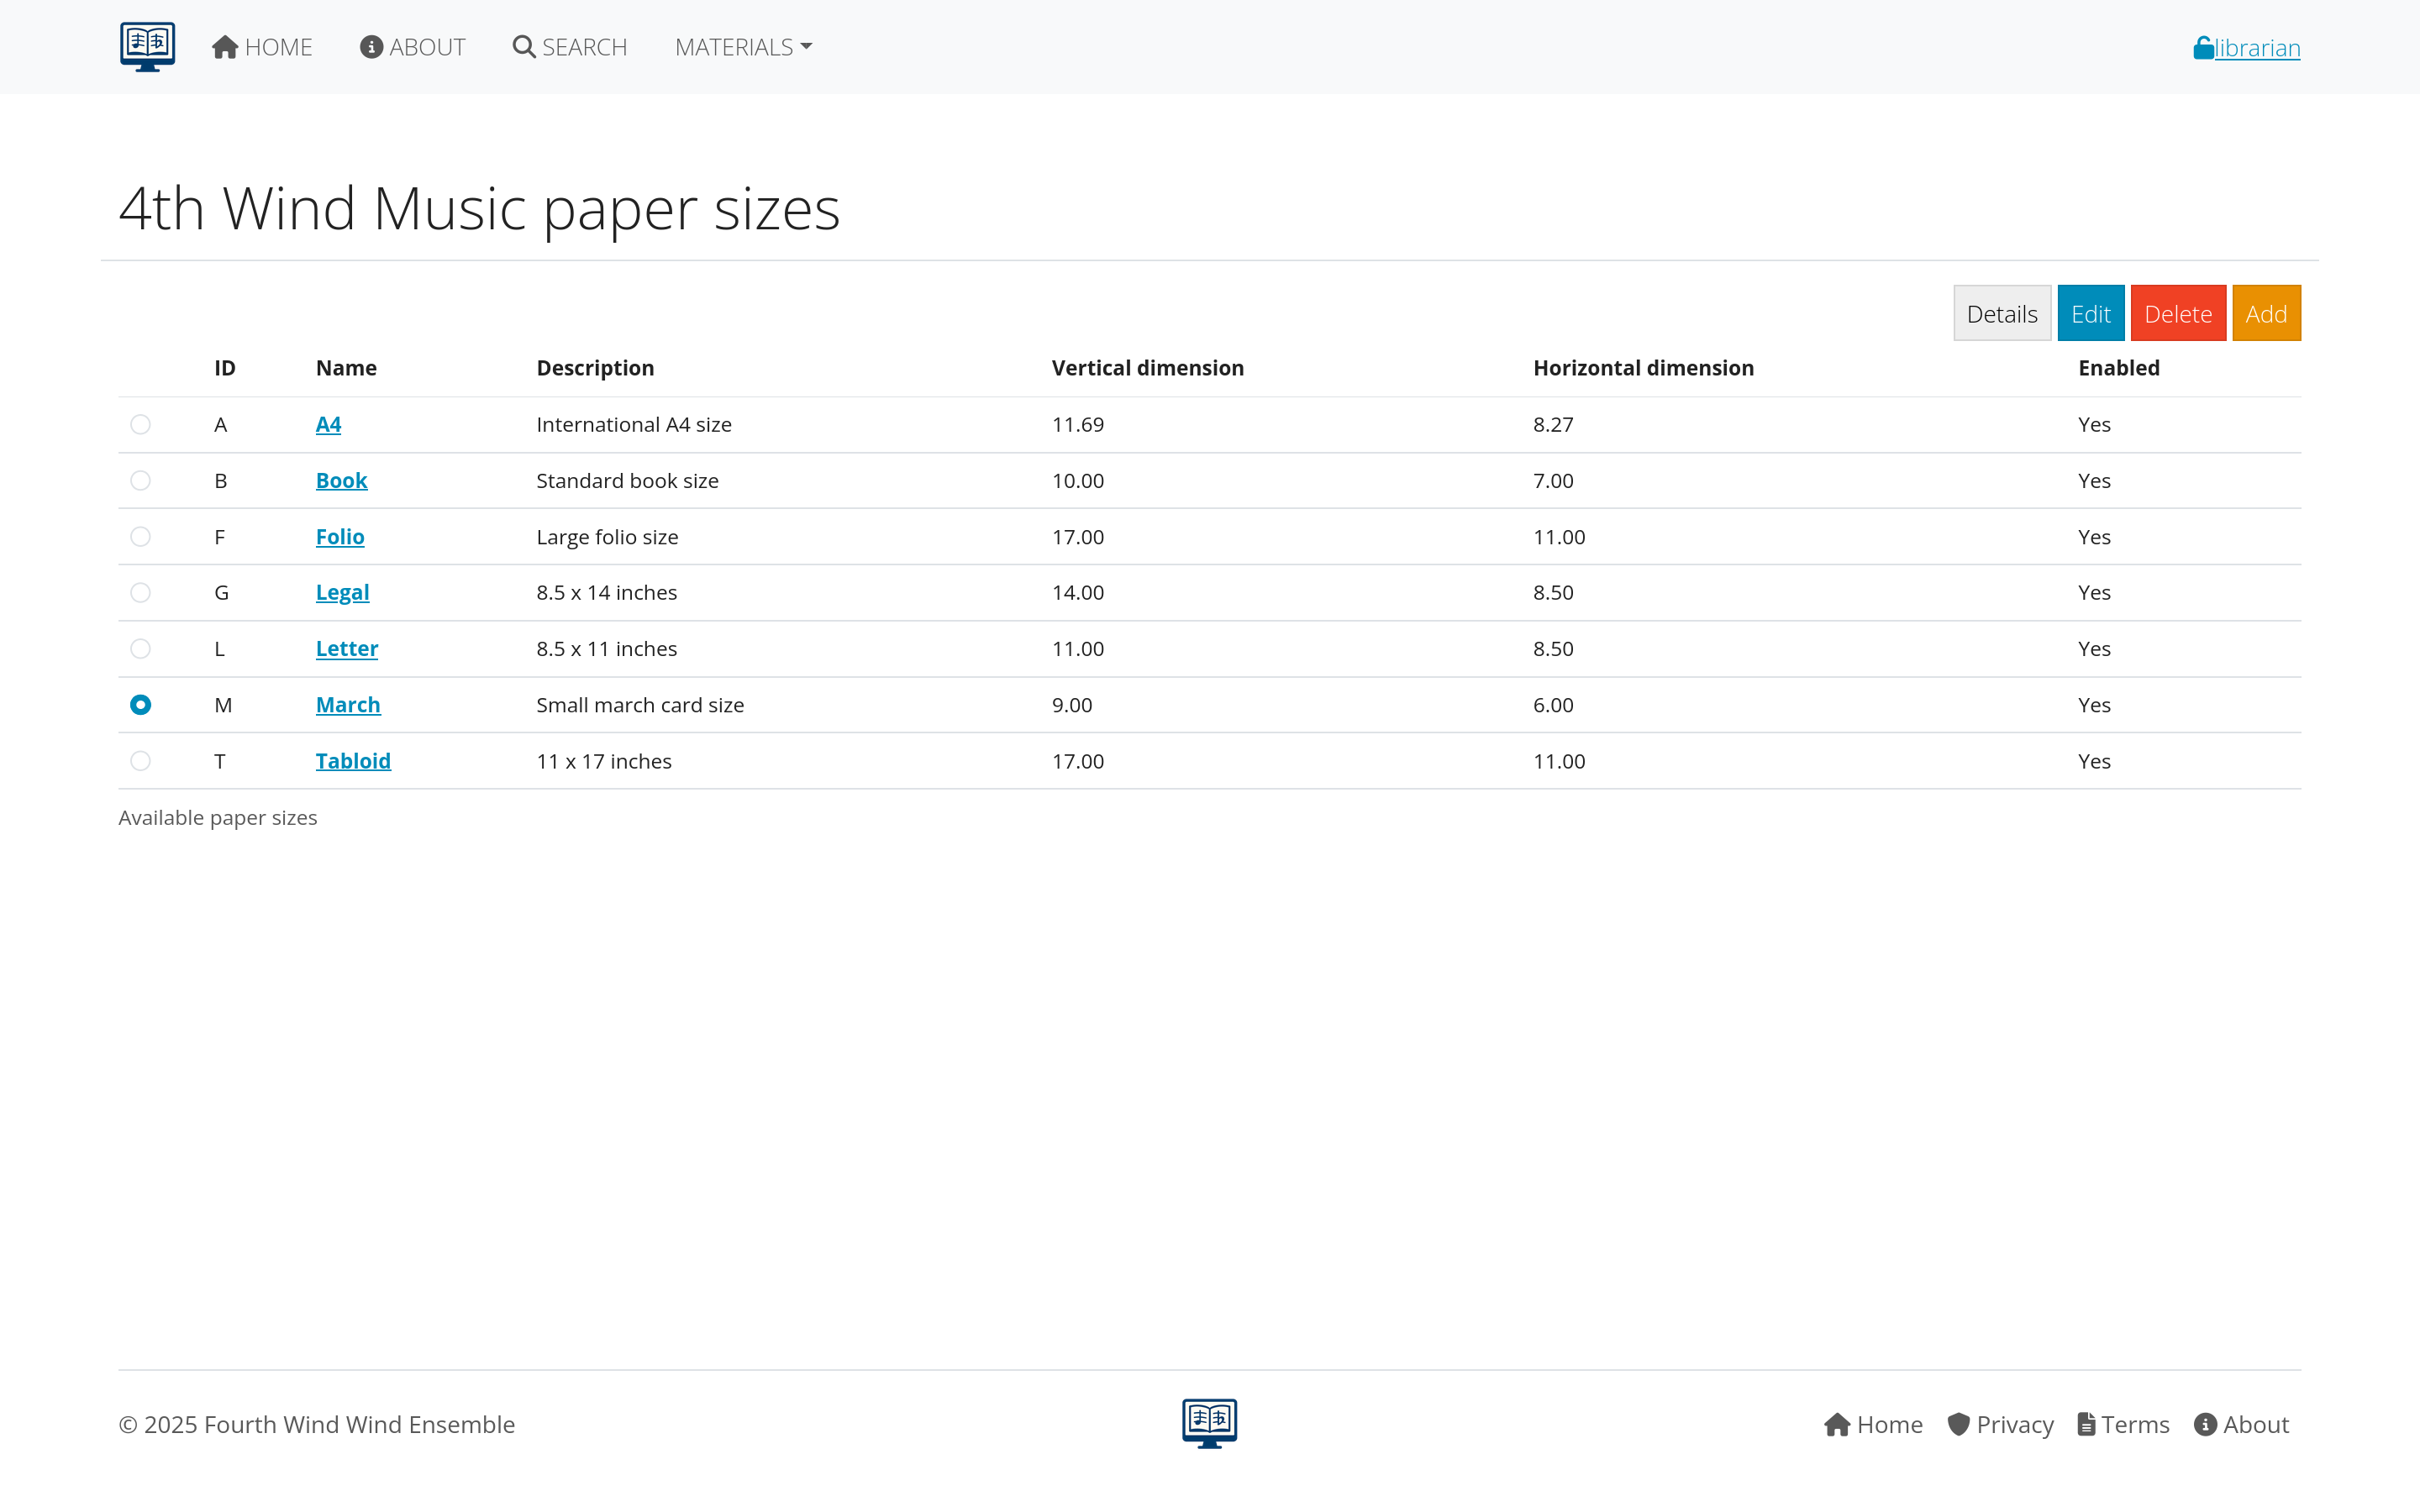Switch to SEARCH in the navigation bar
2420x1512 pixels.
pyautogui.click(x=582, y=46)
